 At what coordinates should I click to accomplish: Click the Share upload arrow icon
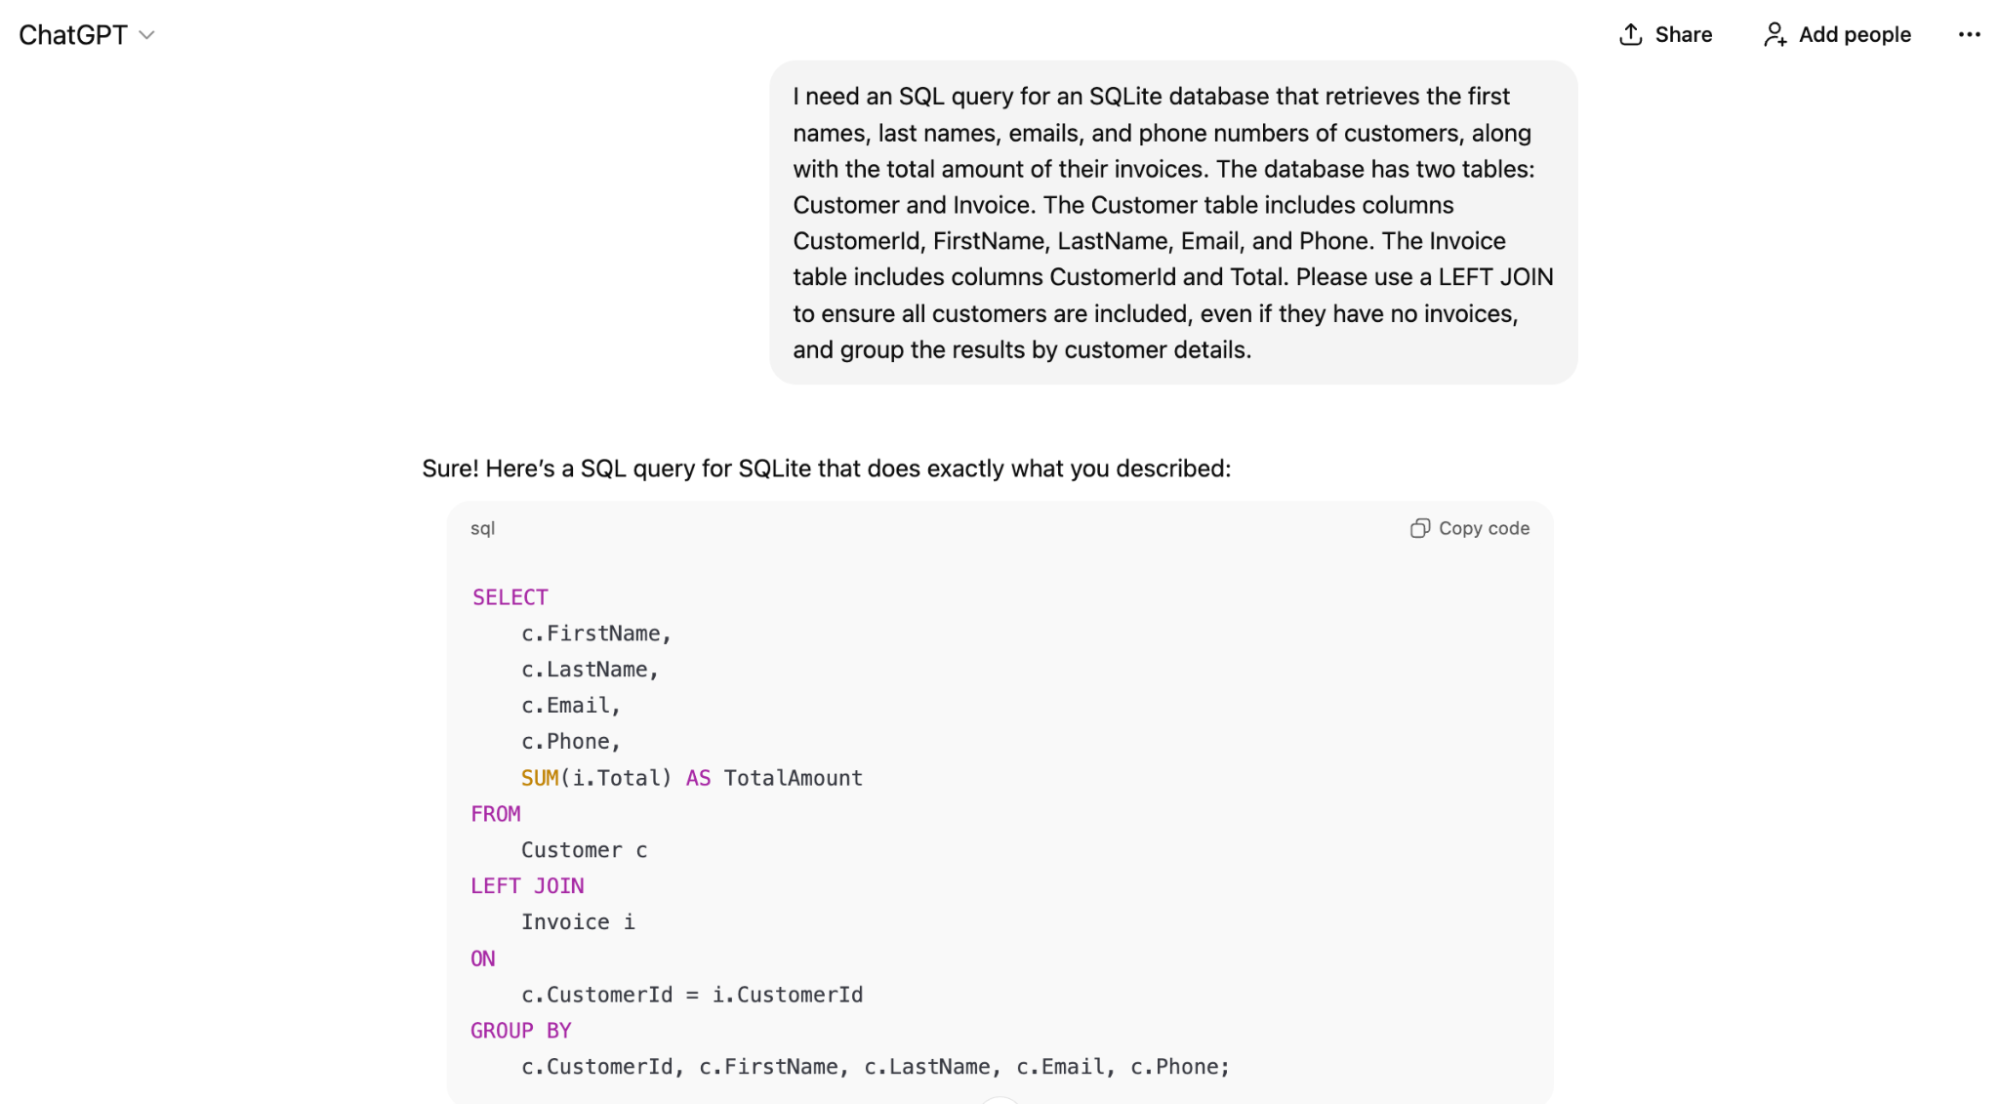coord(1630,35)
